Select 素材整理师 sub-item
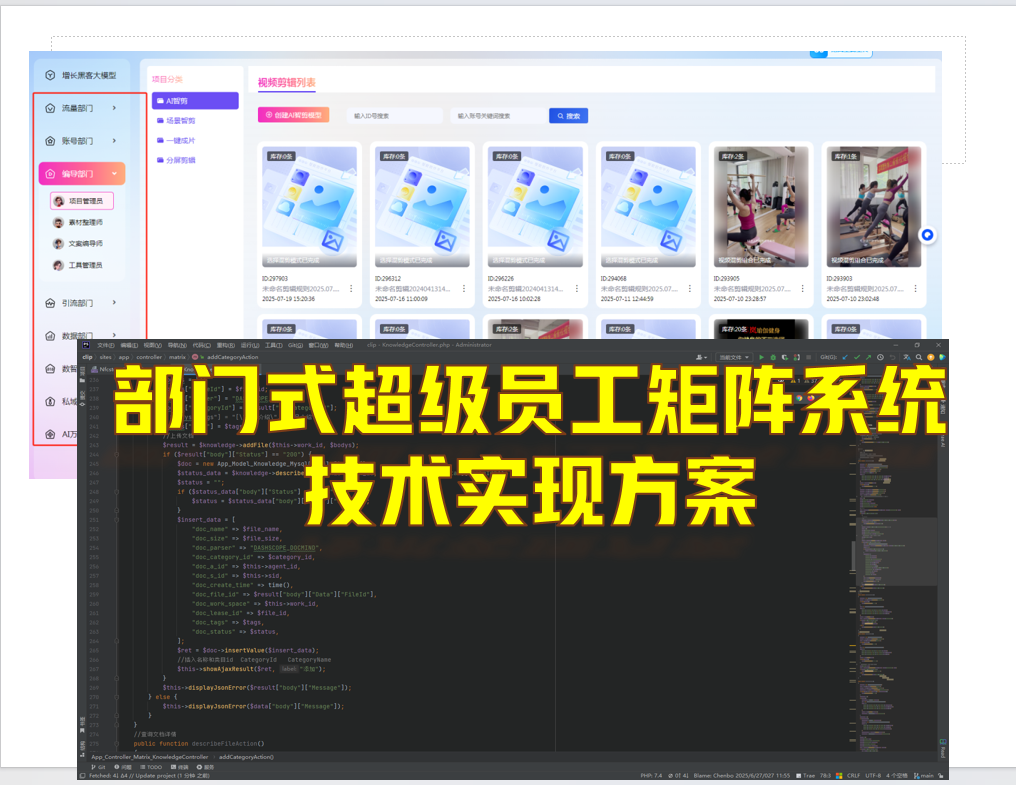This screenshot has height=785, width=1016. 78,222
